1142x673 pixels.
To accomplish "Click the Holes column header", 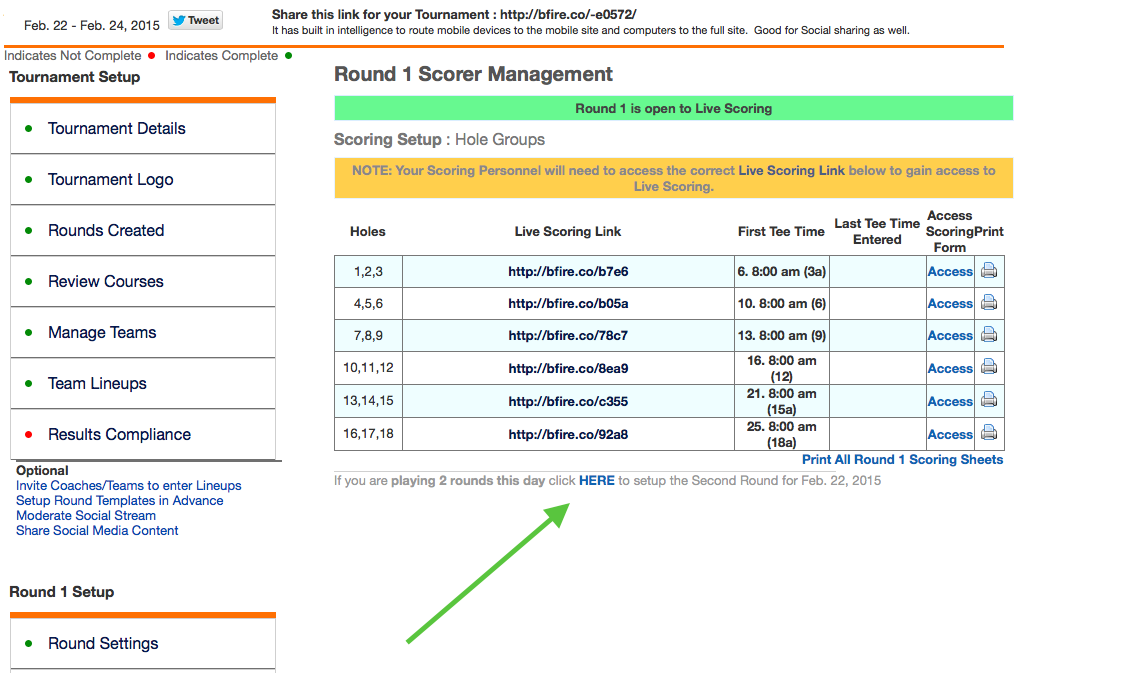I will 368,232.
